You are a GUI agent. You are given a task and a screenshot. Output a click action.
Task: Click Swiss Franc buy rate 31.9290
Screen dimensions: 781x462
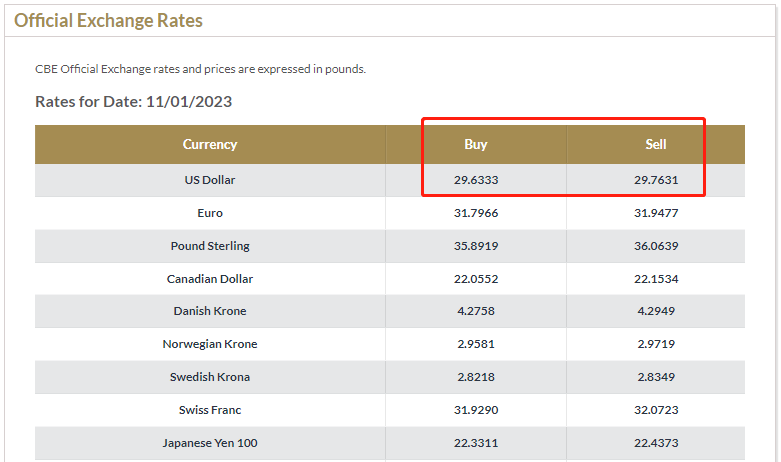(x=476, y=410)
